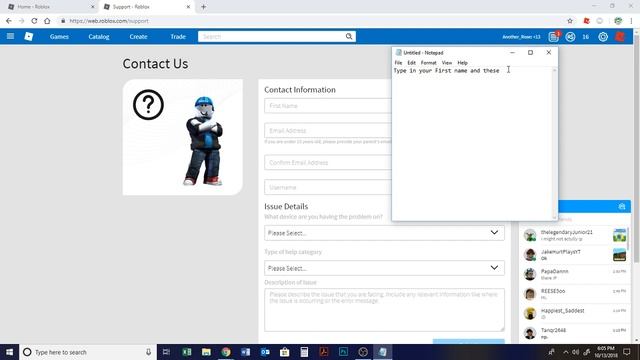Open Photoshop from the taskbar
The height and width of the screenshot is (360, 640).
click(343, 352)
